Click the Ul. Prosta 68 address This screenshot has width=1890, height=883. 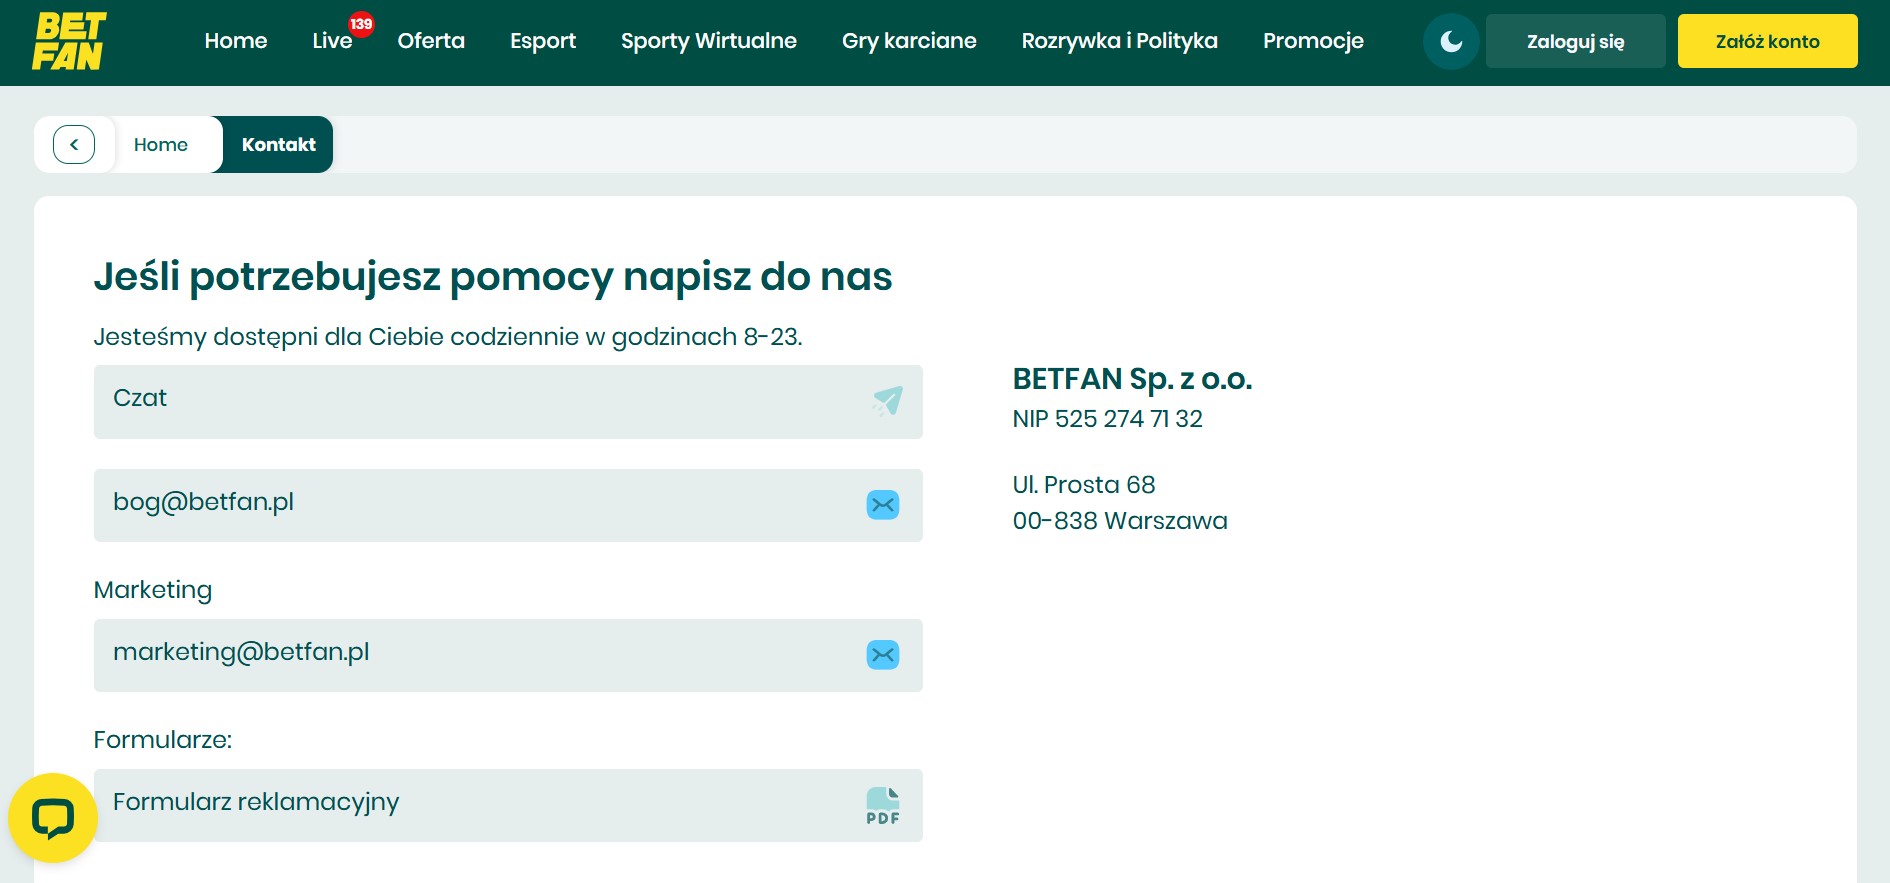coord(1084,485)
